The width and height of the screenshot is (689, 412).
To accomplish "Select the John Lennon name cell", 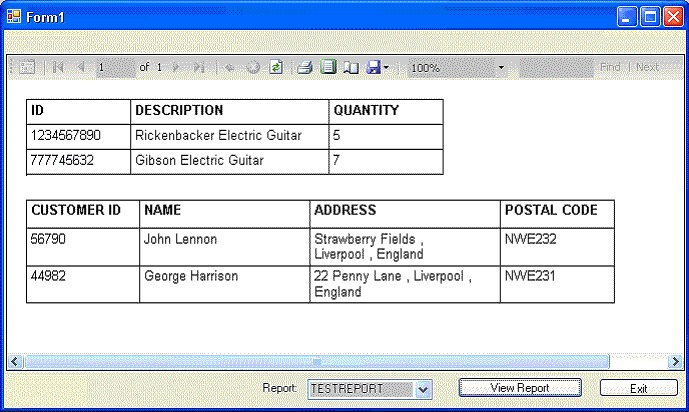I will click(x=225, y=247).
